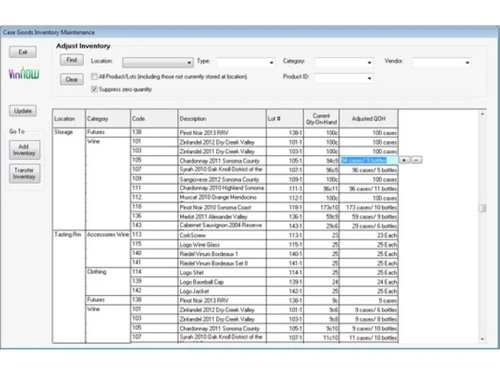Screen dimensions: 500x375
Task: Click the minus button beside the highlighted quantity
Action: (x=416, y=160)
